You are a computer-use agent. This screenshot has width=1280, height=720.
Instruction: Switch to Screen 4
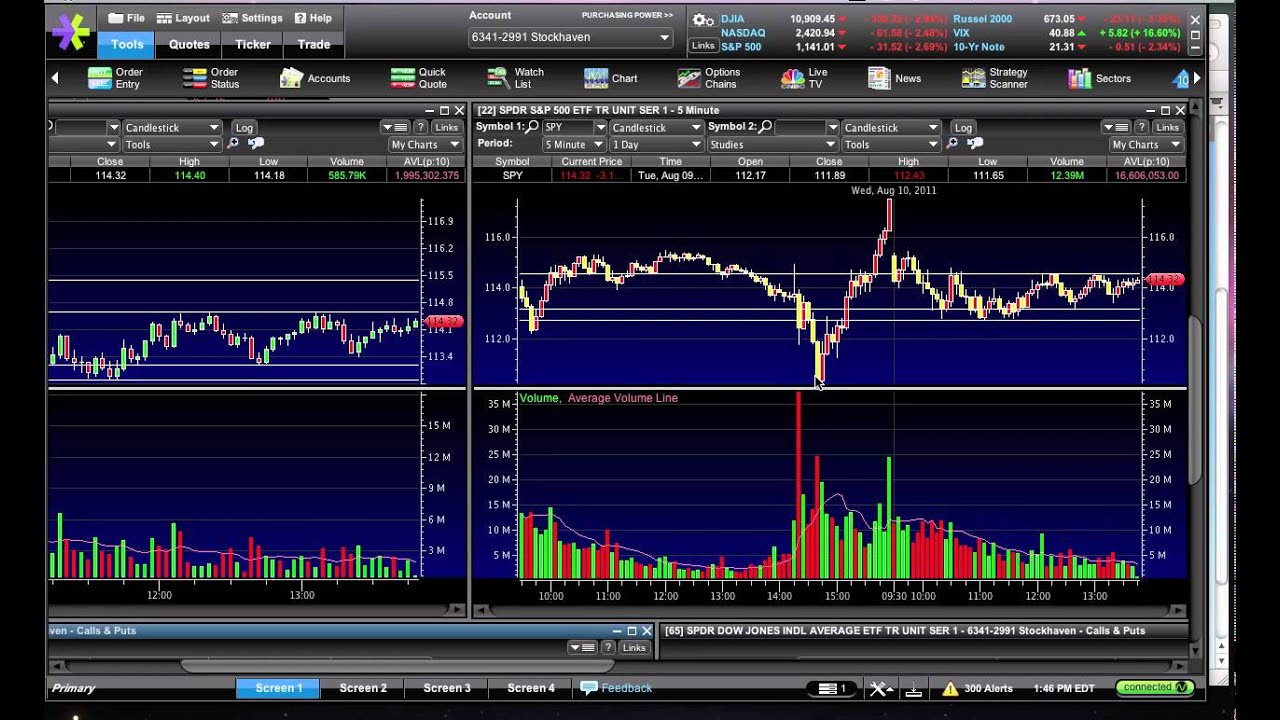pyautogui.click(x=531, y=688)
